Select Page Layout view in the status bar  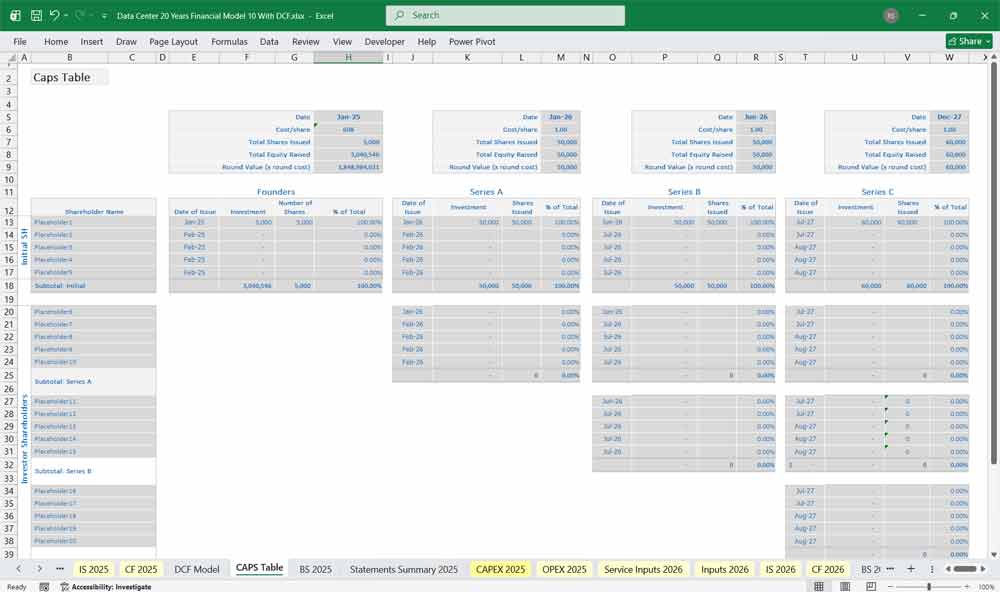tap(845, 585)
